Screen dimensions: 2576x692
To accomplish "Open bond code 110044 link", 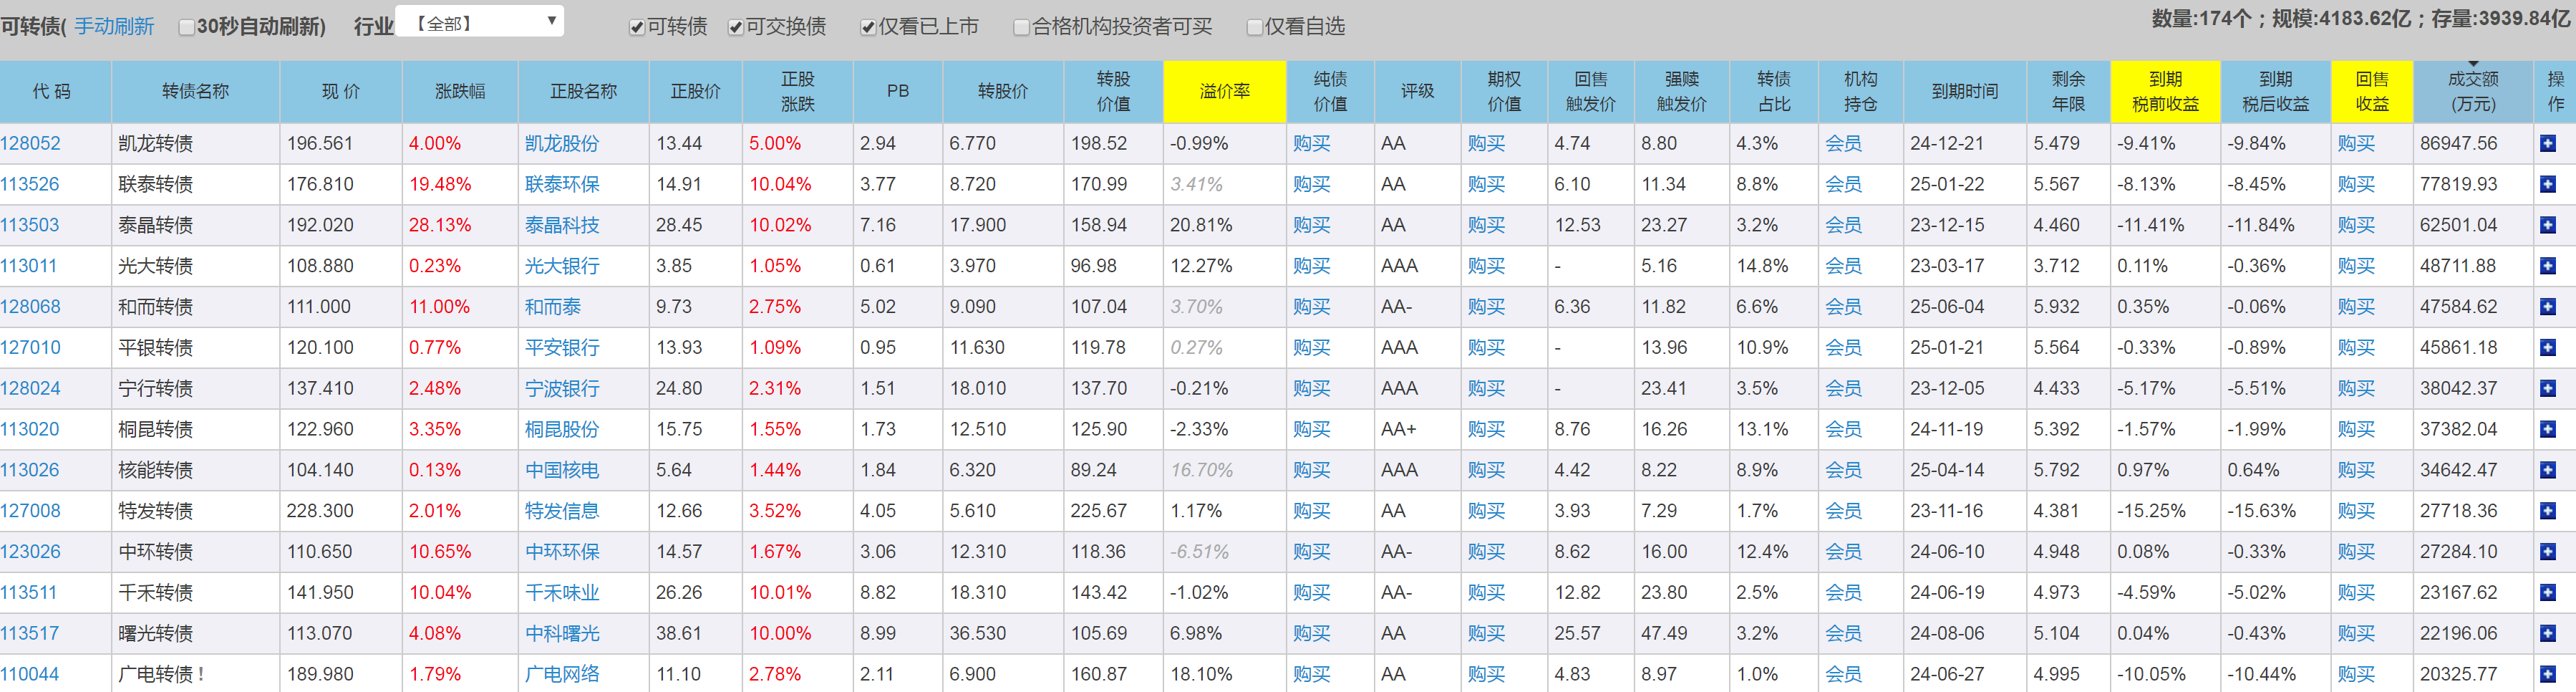I will tap(30, 675).
